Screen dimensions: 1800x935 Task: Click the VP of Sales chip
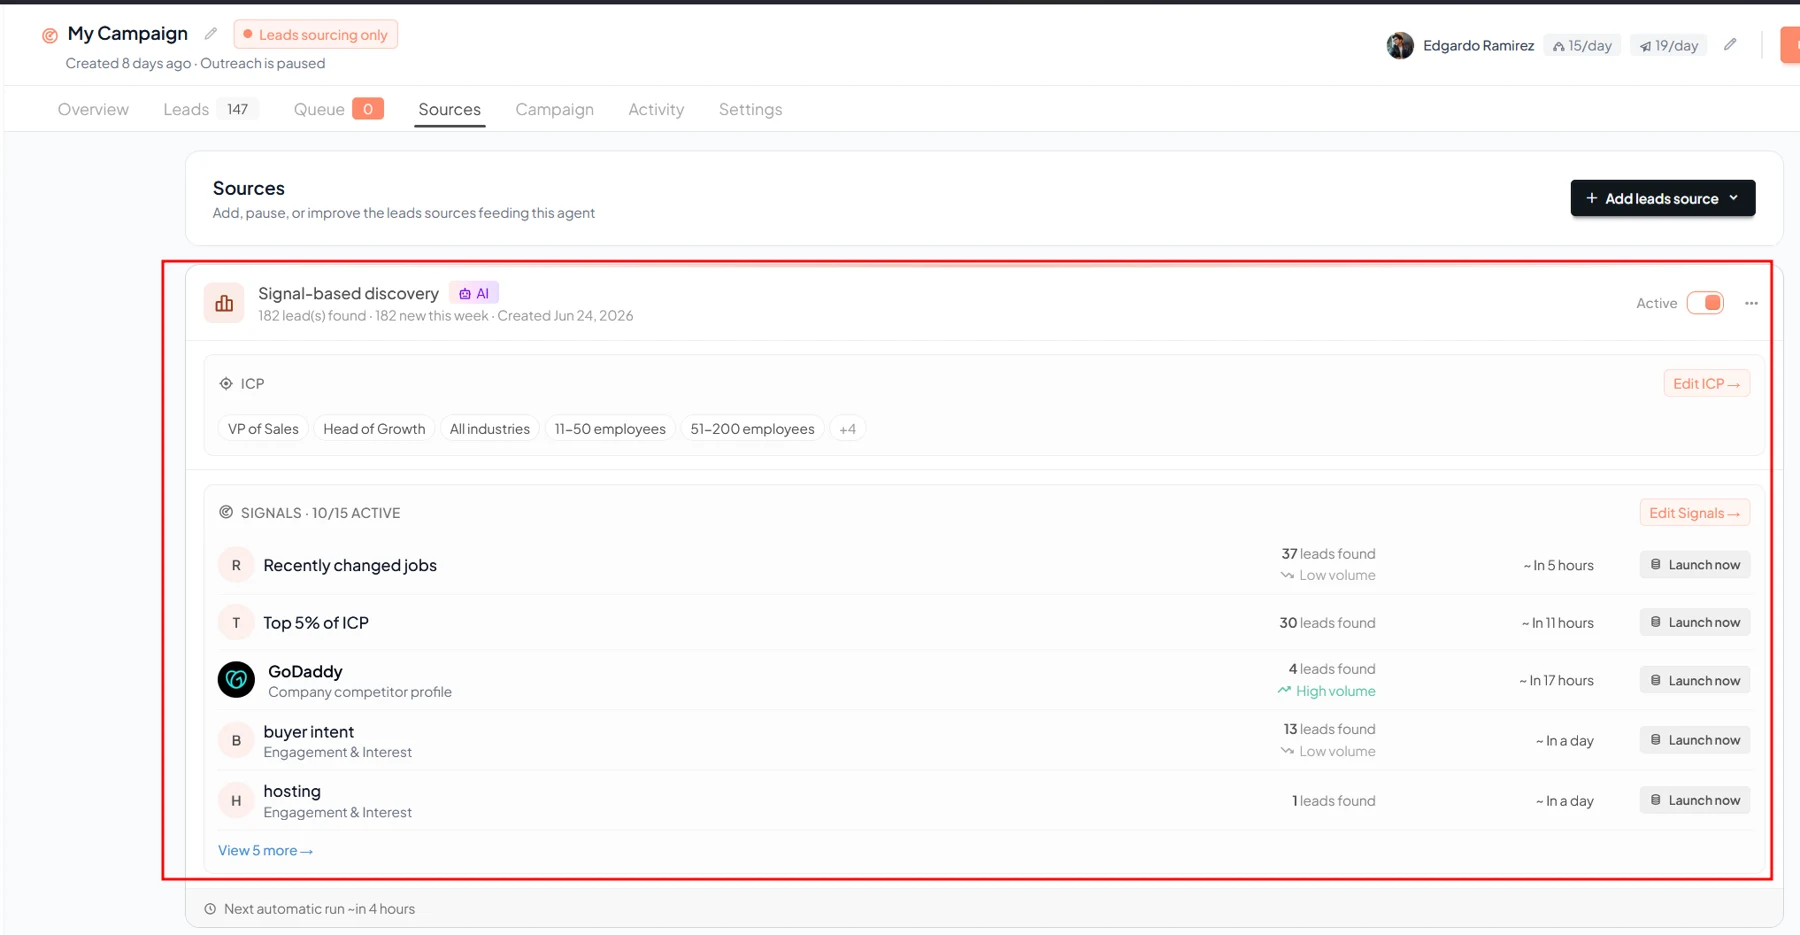click(263, 429)
